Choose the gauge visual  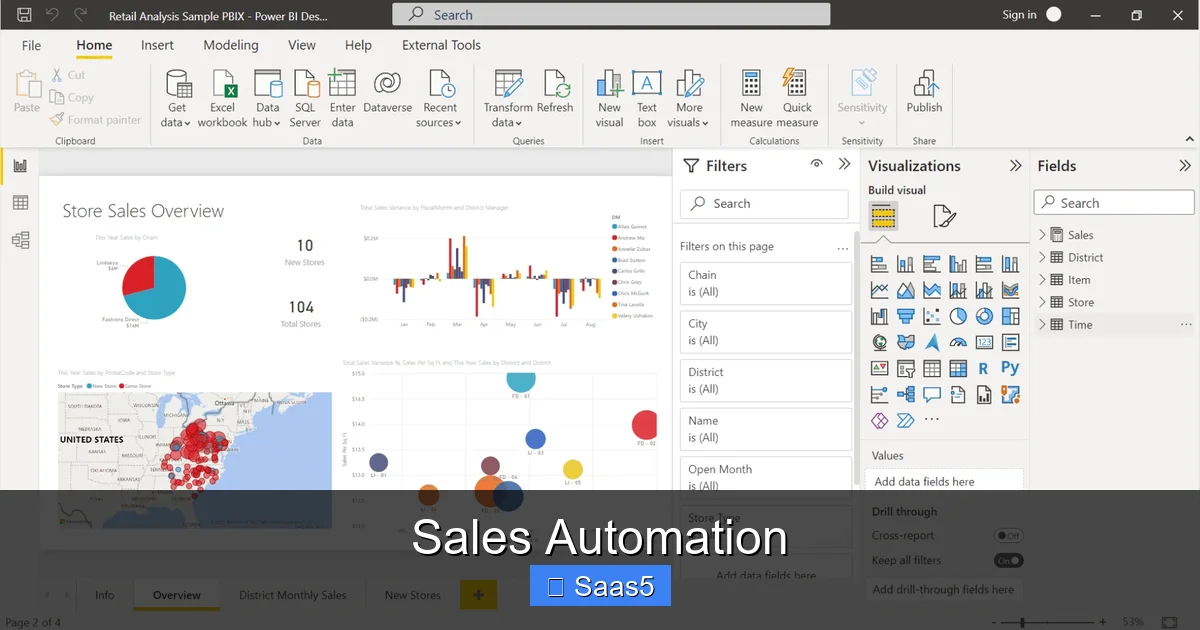coord(958,342)
